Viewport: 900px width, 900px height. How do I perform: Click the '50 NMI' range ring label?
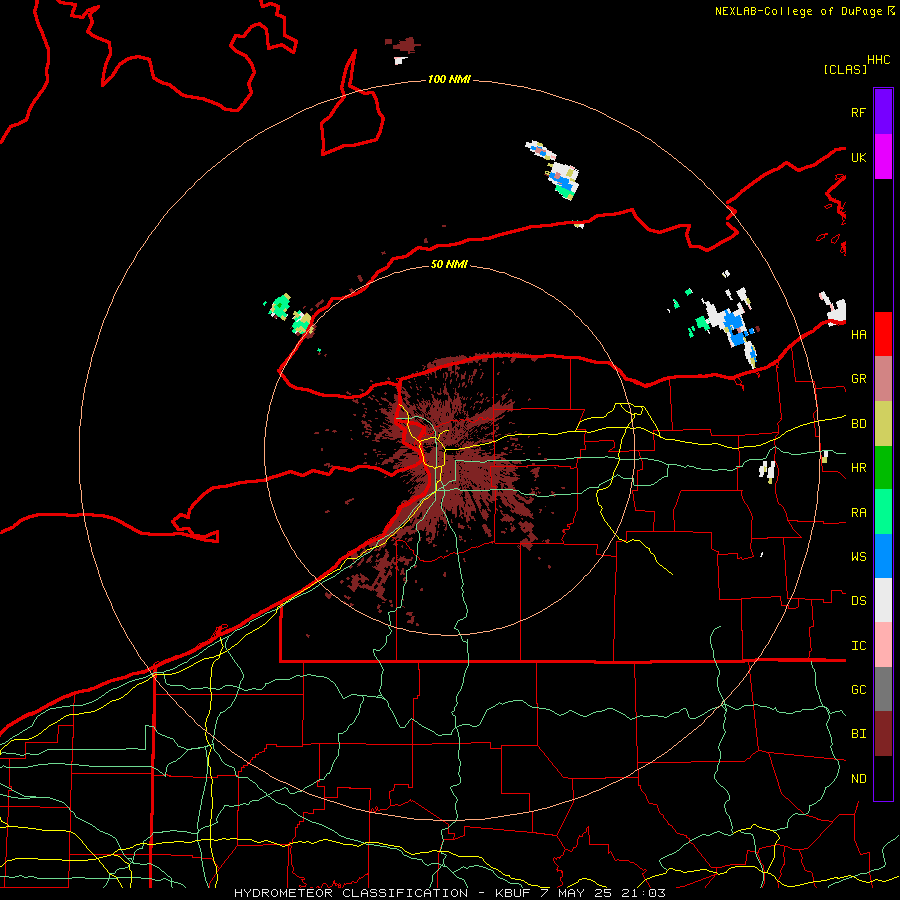tap(449, 264)
